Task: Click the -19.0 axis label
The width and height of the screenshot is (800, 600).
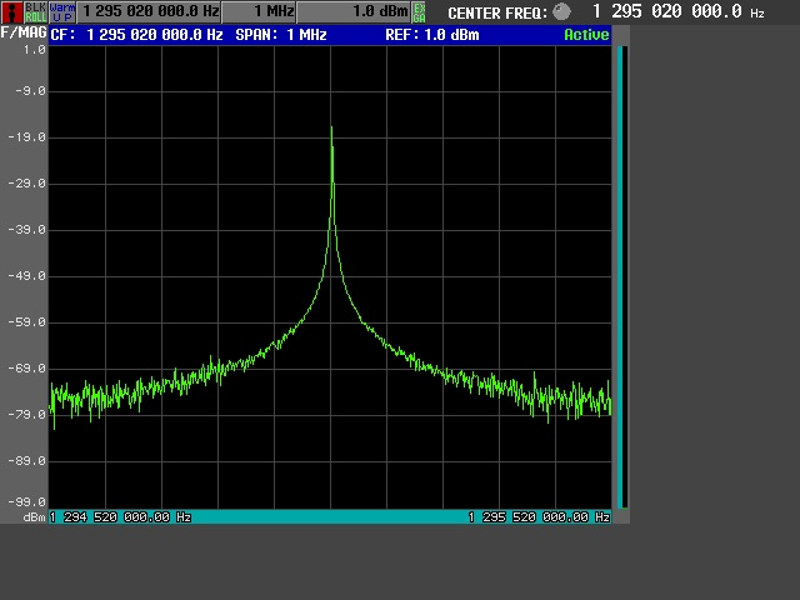Action: [x=28, y=137]
